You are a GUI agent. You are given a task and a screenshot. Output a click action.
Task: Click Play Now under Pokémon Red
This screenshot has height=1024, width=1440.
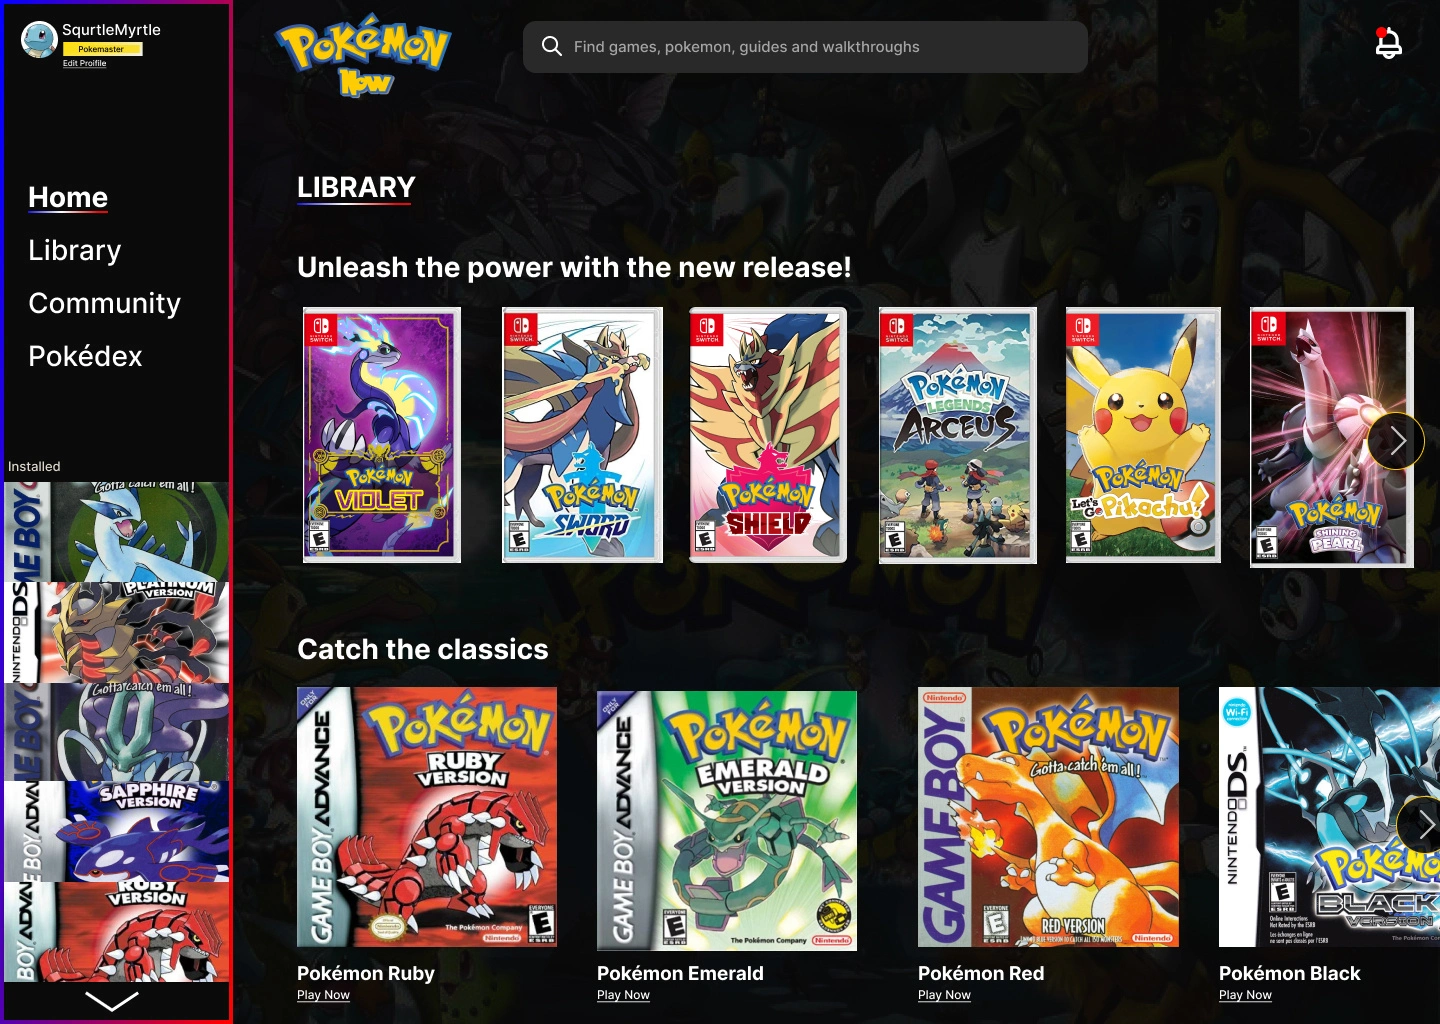944,995
